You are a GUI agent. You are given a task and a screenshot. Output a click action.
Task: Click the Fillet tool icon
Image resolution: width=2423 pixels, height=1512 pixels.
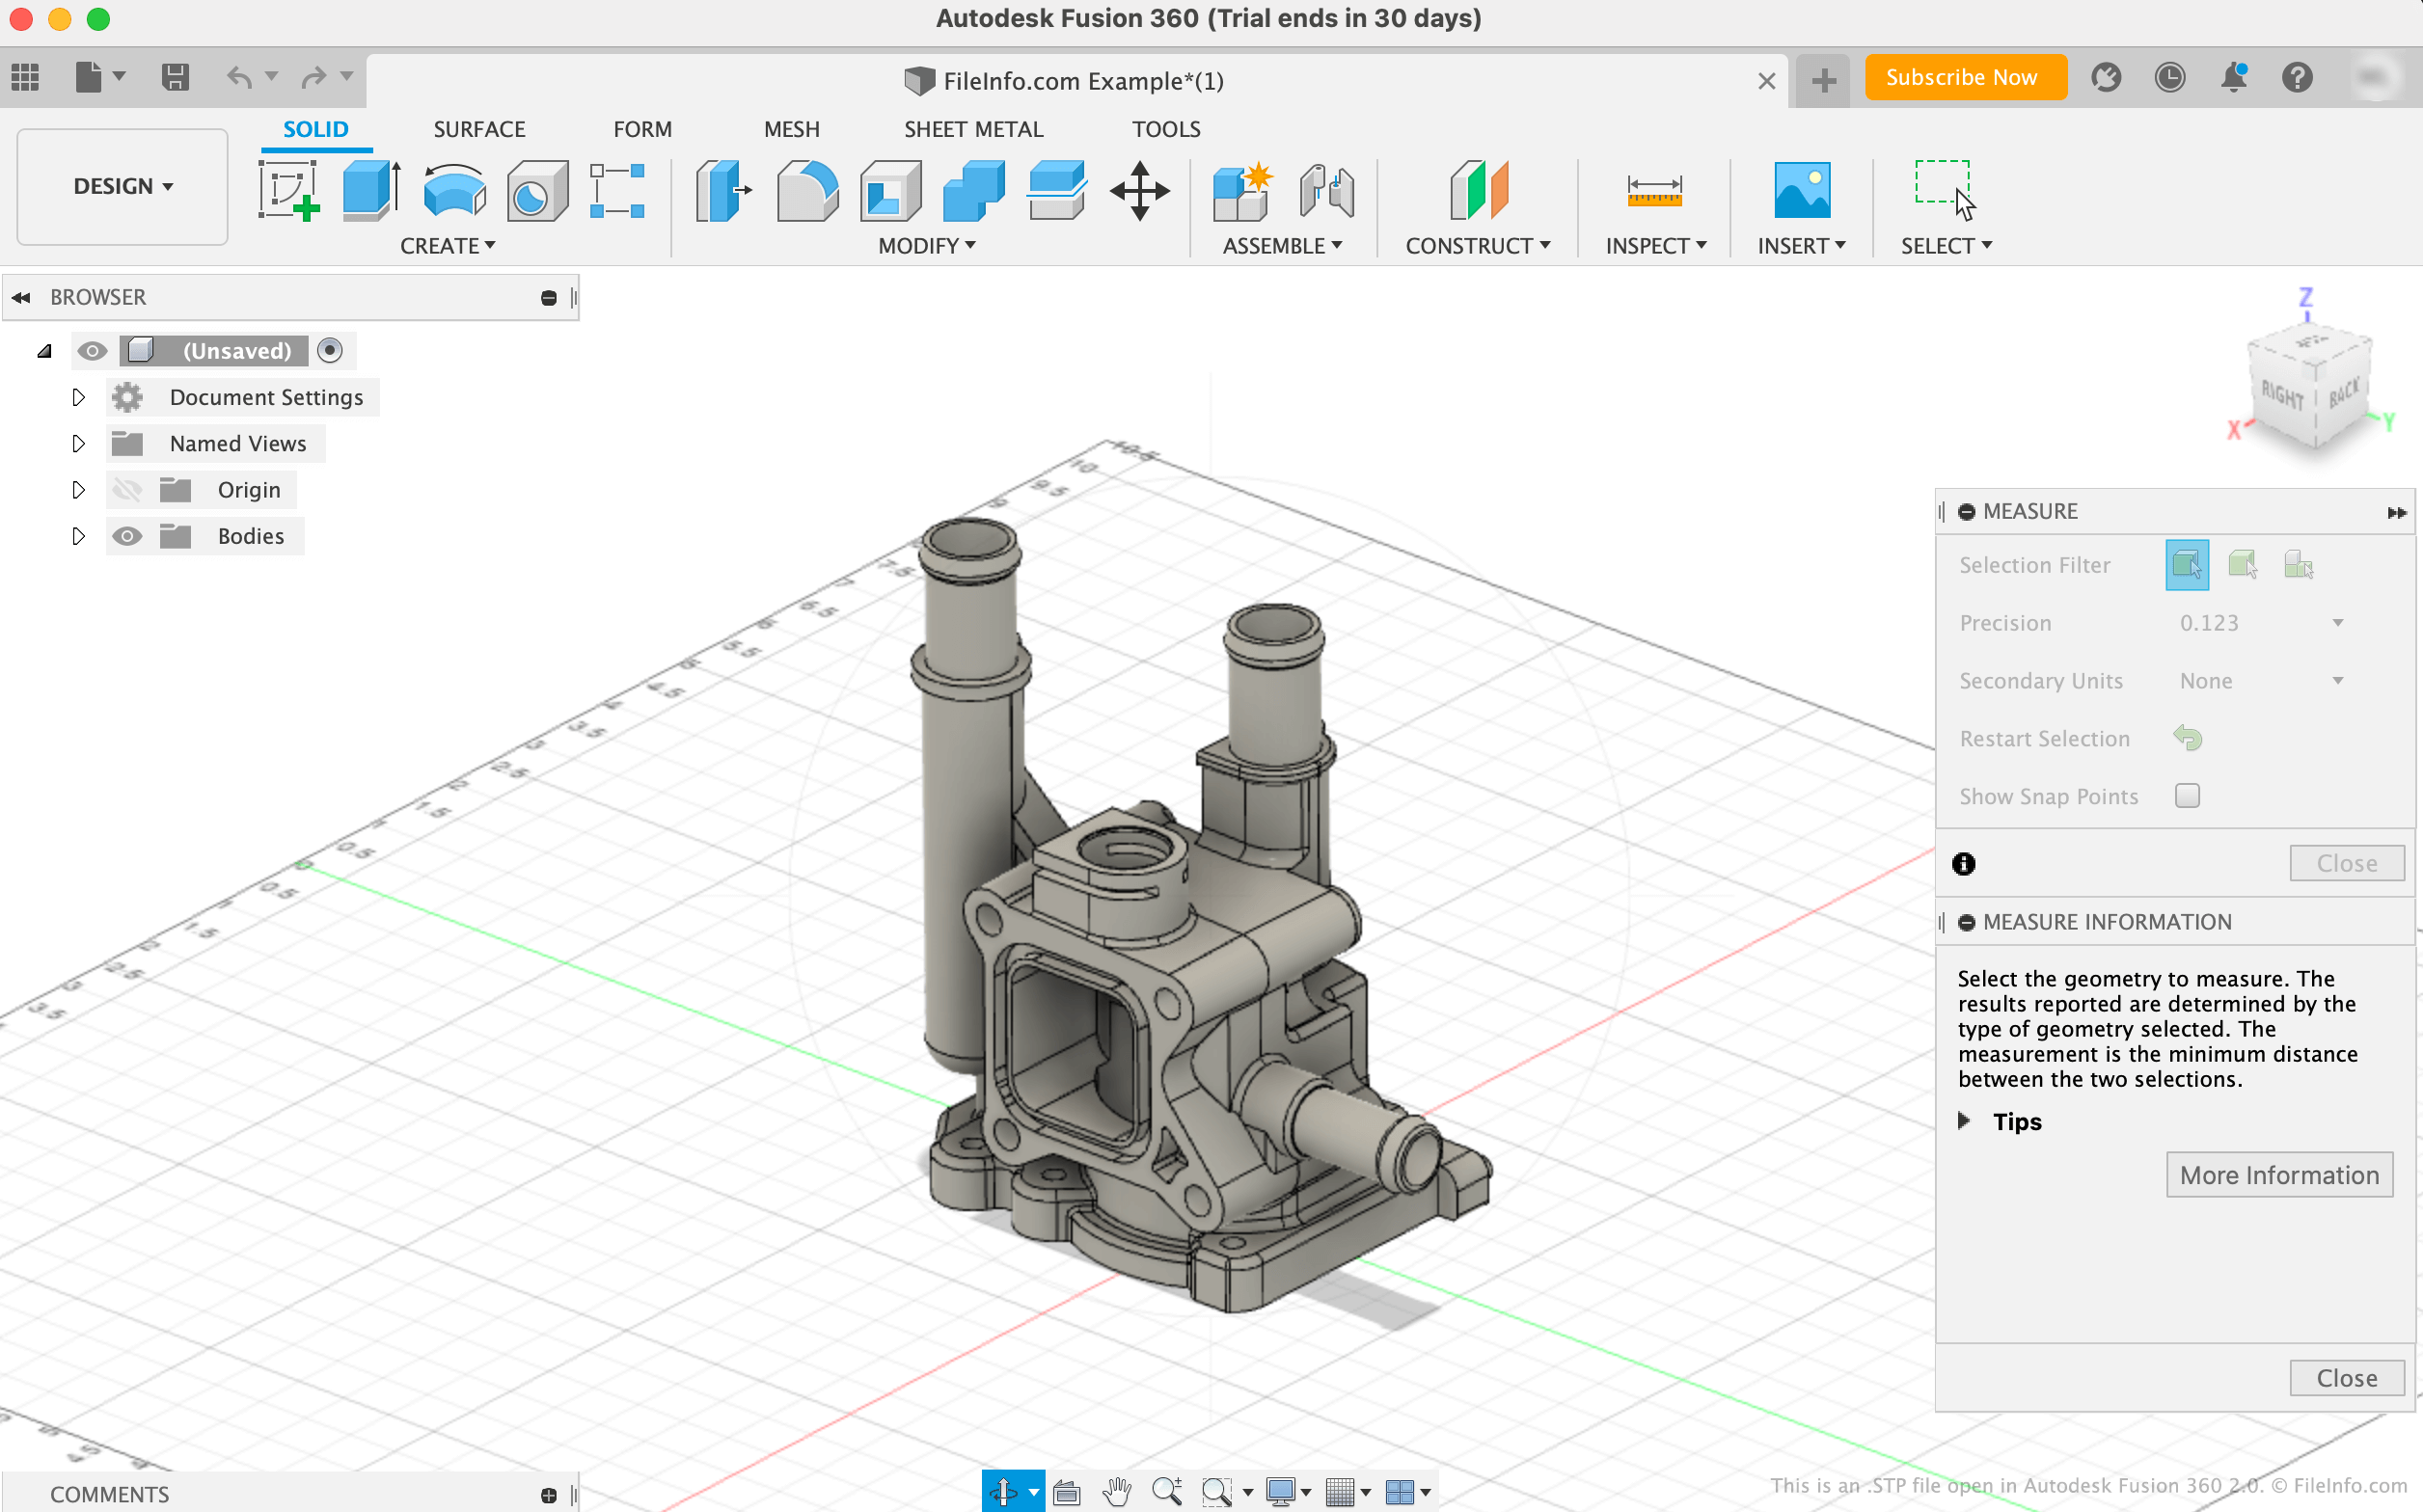[x=806, y=190]
